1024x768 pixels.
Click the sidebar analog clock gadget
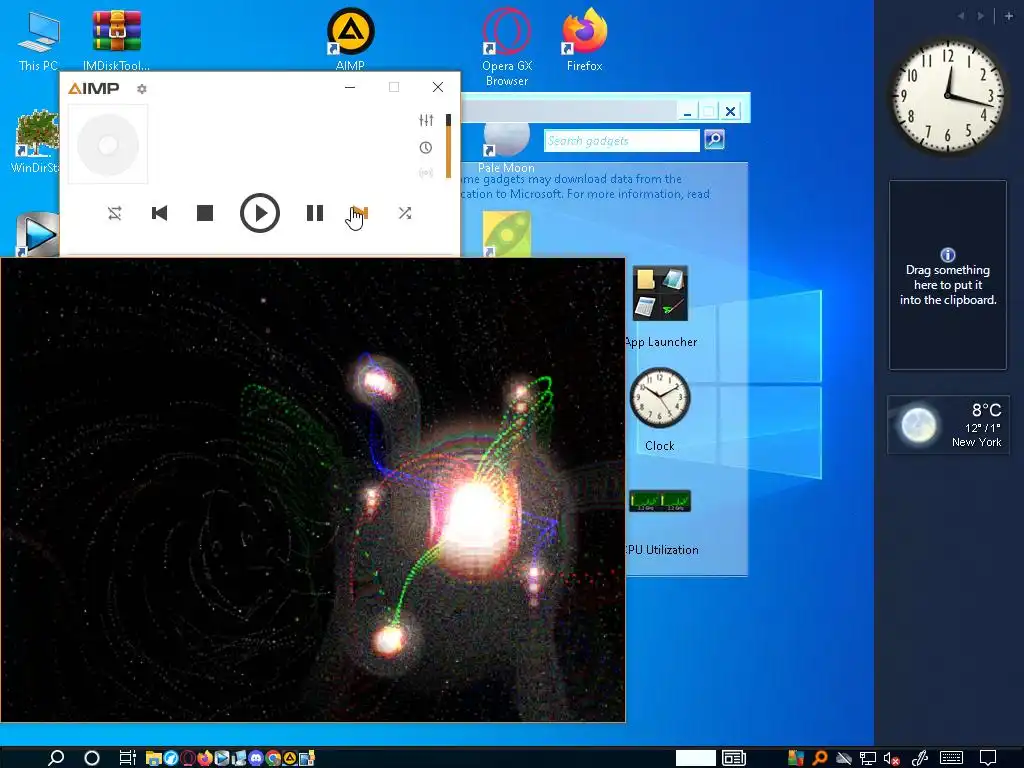pos(948,97)
